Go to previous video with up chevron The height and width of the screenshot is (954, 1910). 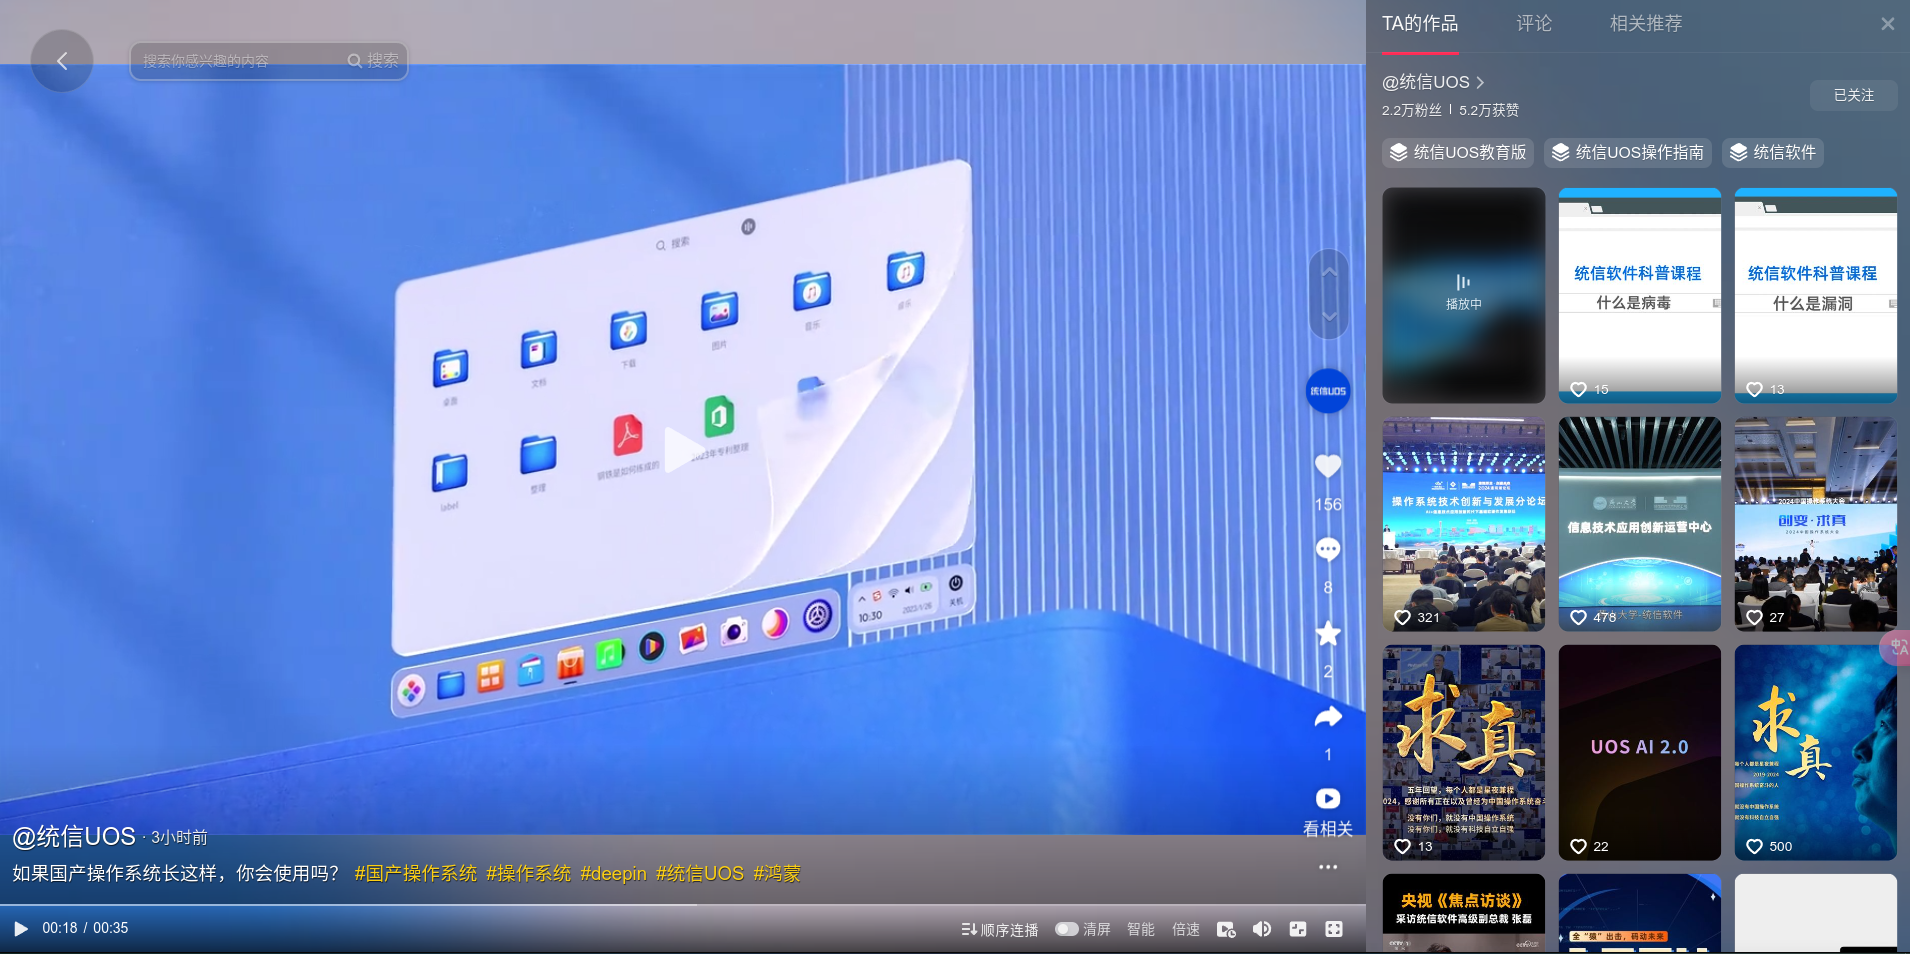point(1329,272)
